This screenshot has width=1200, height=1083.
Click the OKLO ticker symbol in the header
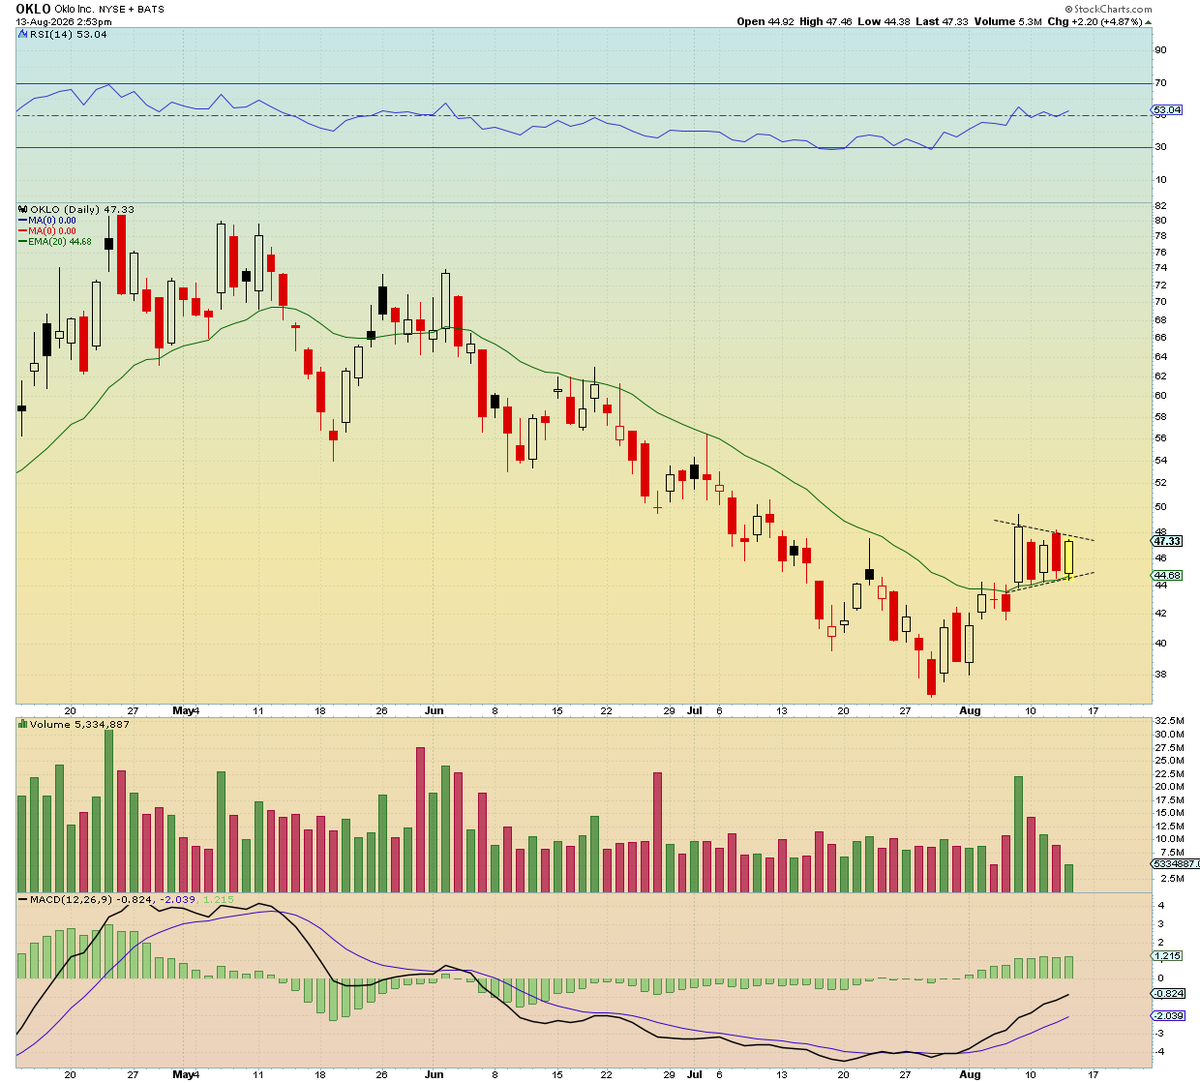pos(34,8)
